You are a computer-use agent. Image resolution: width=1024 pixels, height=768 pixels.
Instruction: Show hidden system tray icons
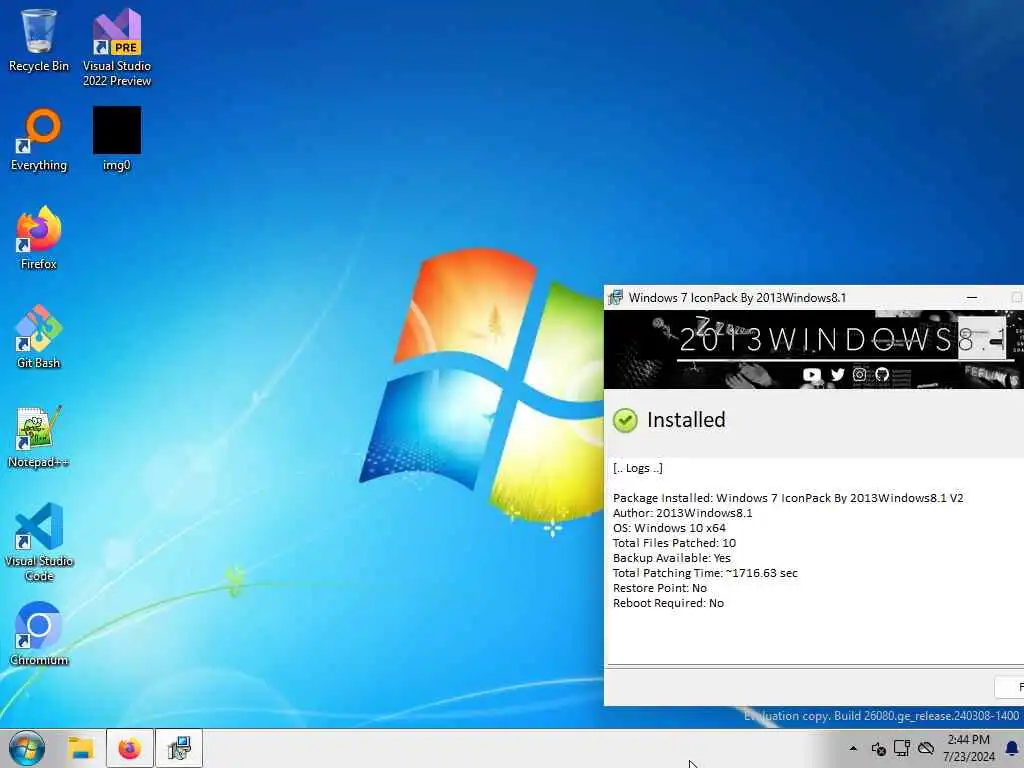pyautogui.click(x=853, y=748)
